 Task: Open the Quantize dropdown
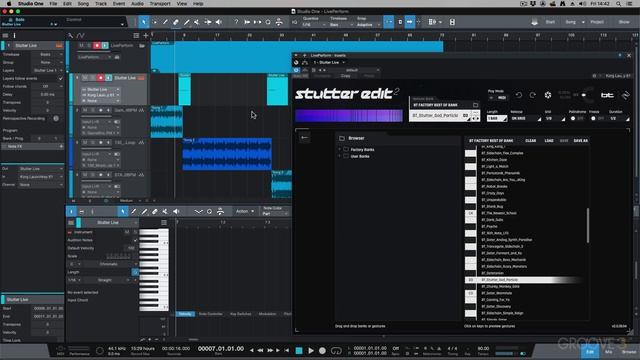click(x=314, y=25)
